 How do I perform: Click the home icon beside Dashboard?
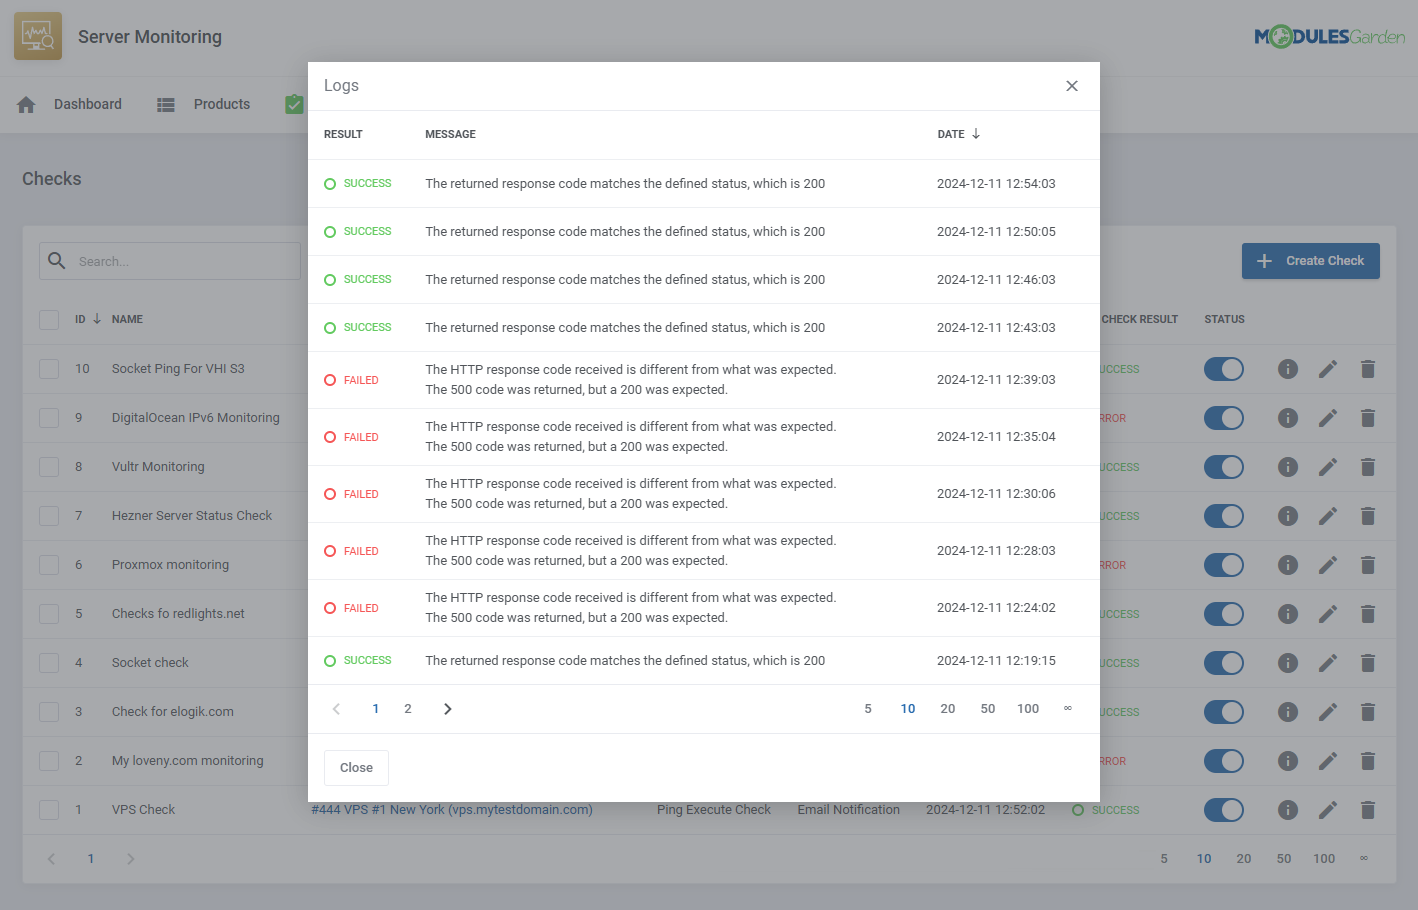click(25, 103)
